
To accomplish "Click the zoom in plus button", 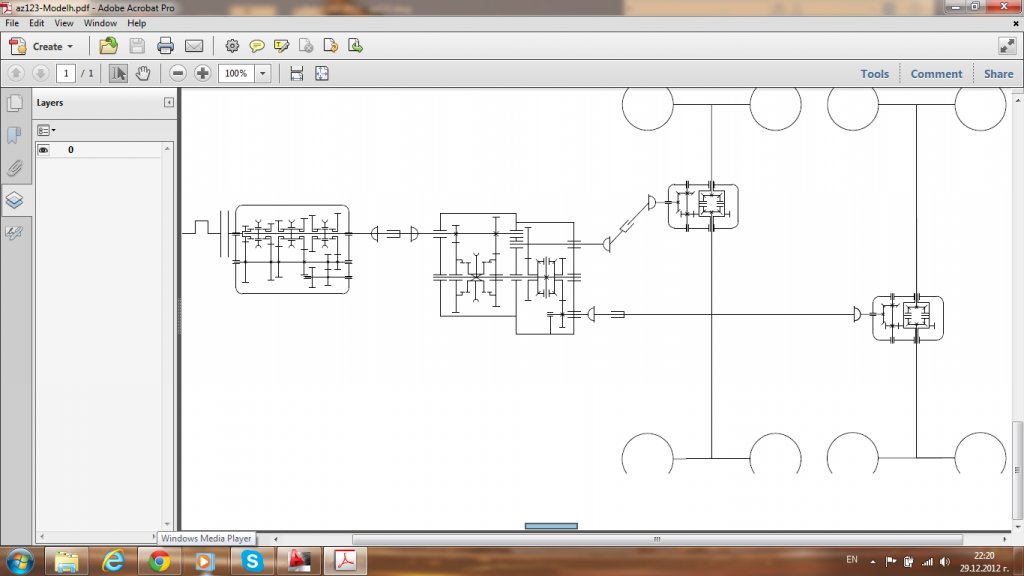I will click(x=203, y=73).
